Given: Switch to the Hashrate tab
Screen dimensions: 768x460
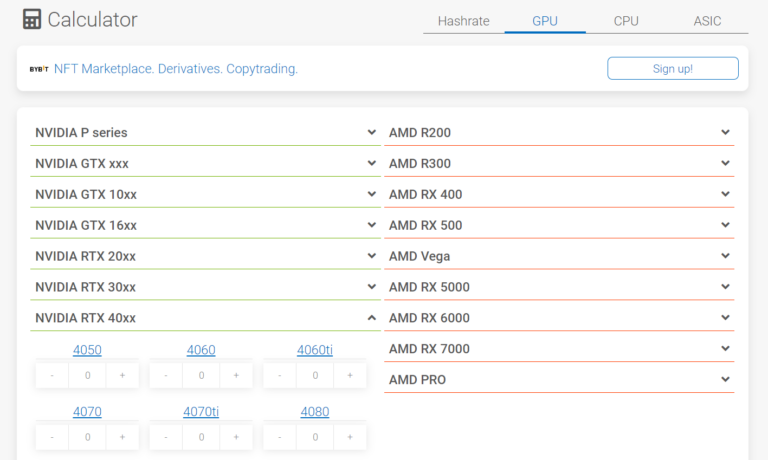Looking at the screenshot, I should click(x=463, y=21).
